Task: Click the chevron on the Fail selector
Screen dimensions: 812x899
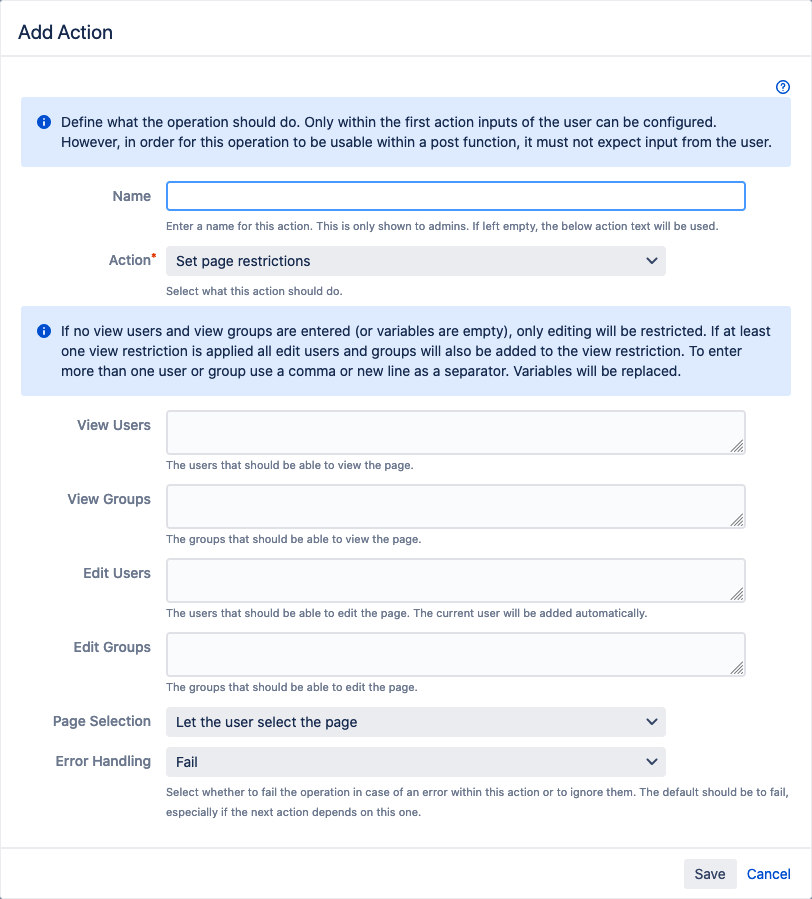Action: coord(652,761)
